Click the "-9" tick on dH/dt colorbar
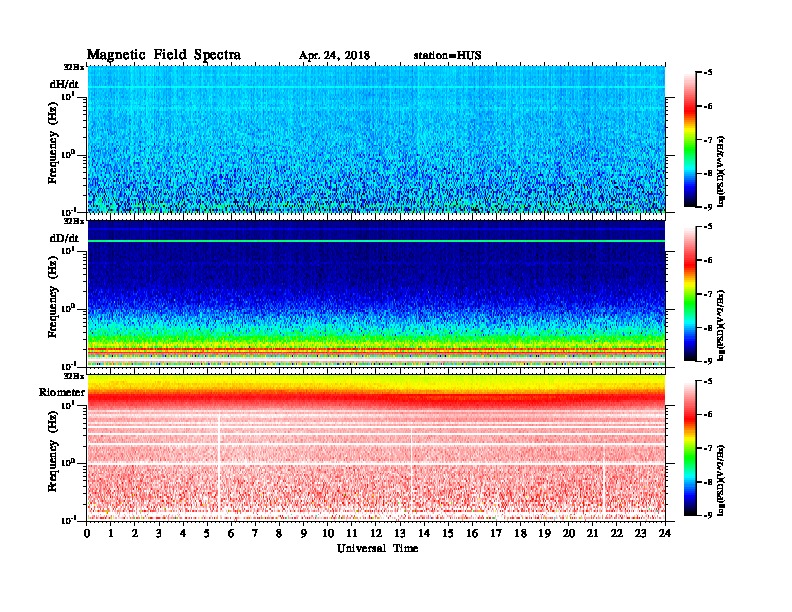This screenshot has width=792, height=612. coord(708,207)
